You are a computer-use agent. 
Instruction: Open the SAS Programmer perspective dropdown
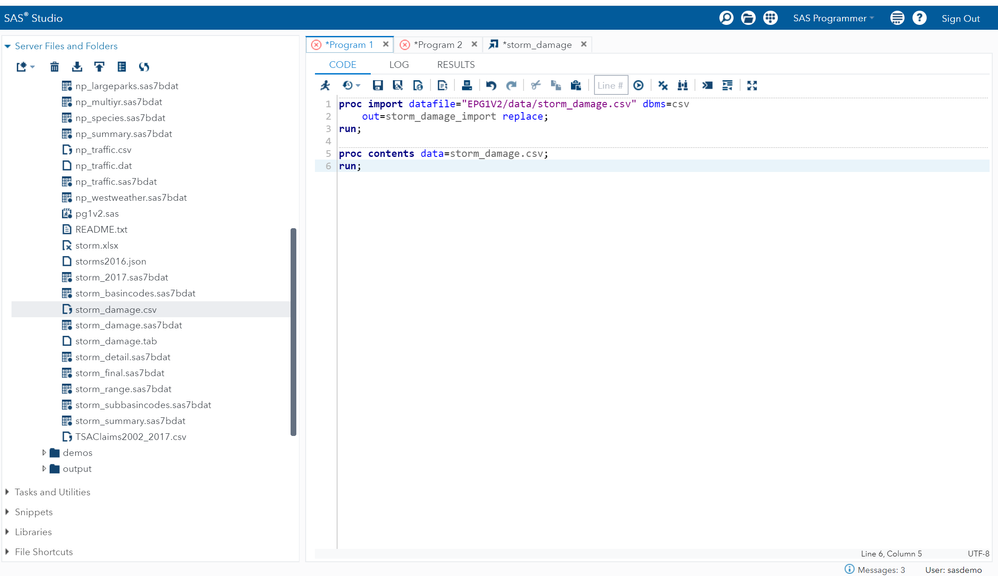pyautogui.click(x=833, y=18)
